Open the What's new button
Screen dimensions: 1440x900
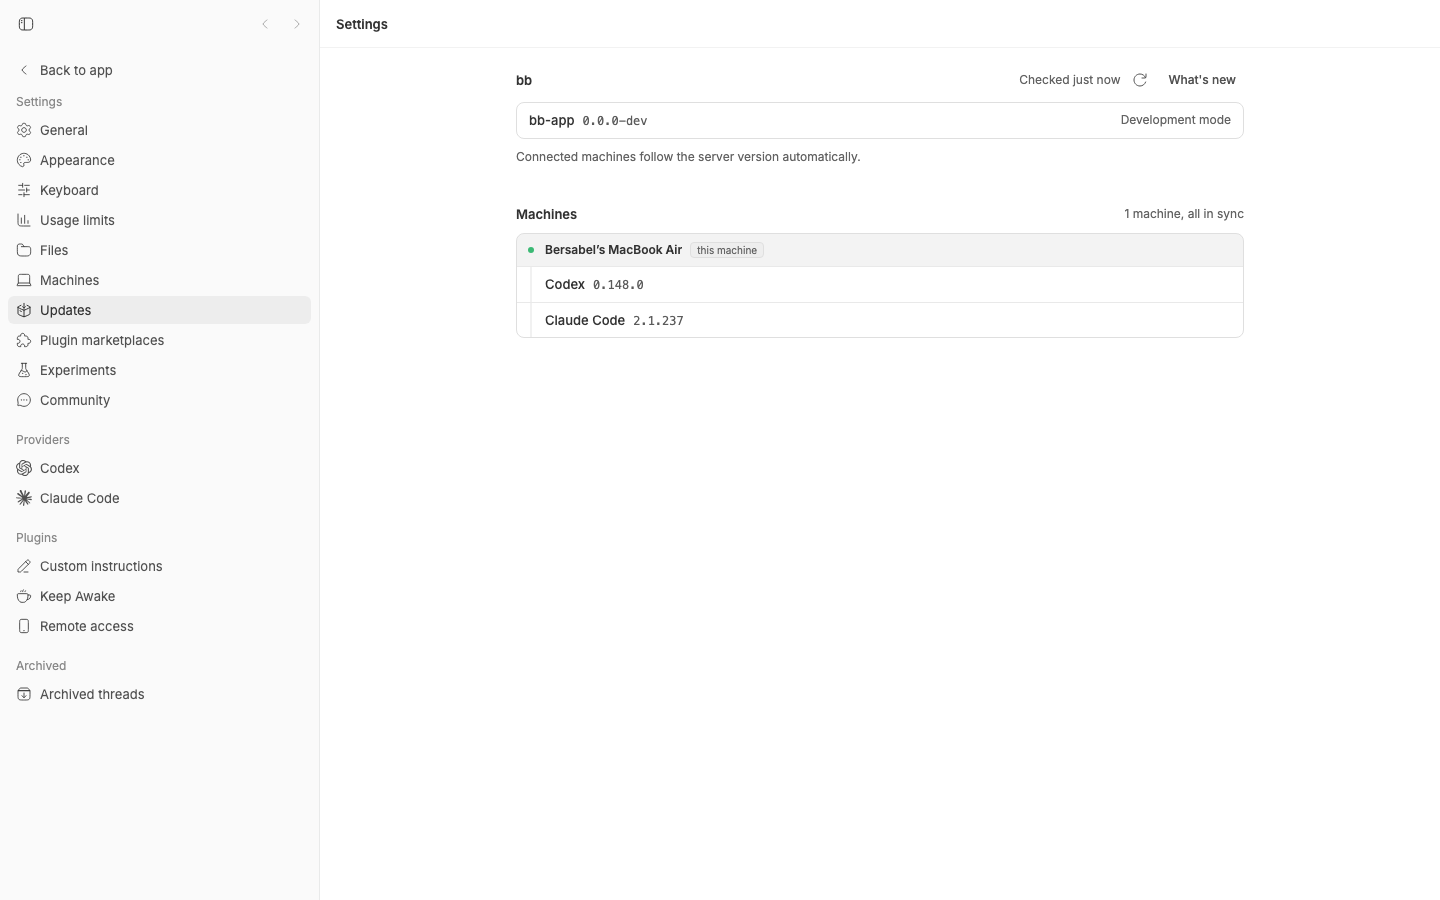[x=1202, y=80]
